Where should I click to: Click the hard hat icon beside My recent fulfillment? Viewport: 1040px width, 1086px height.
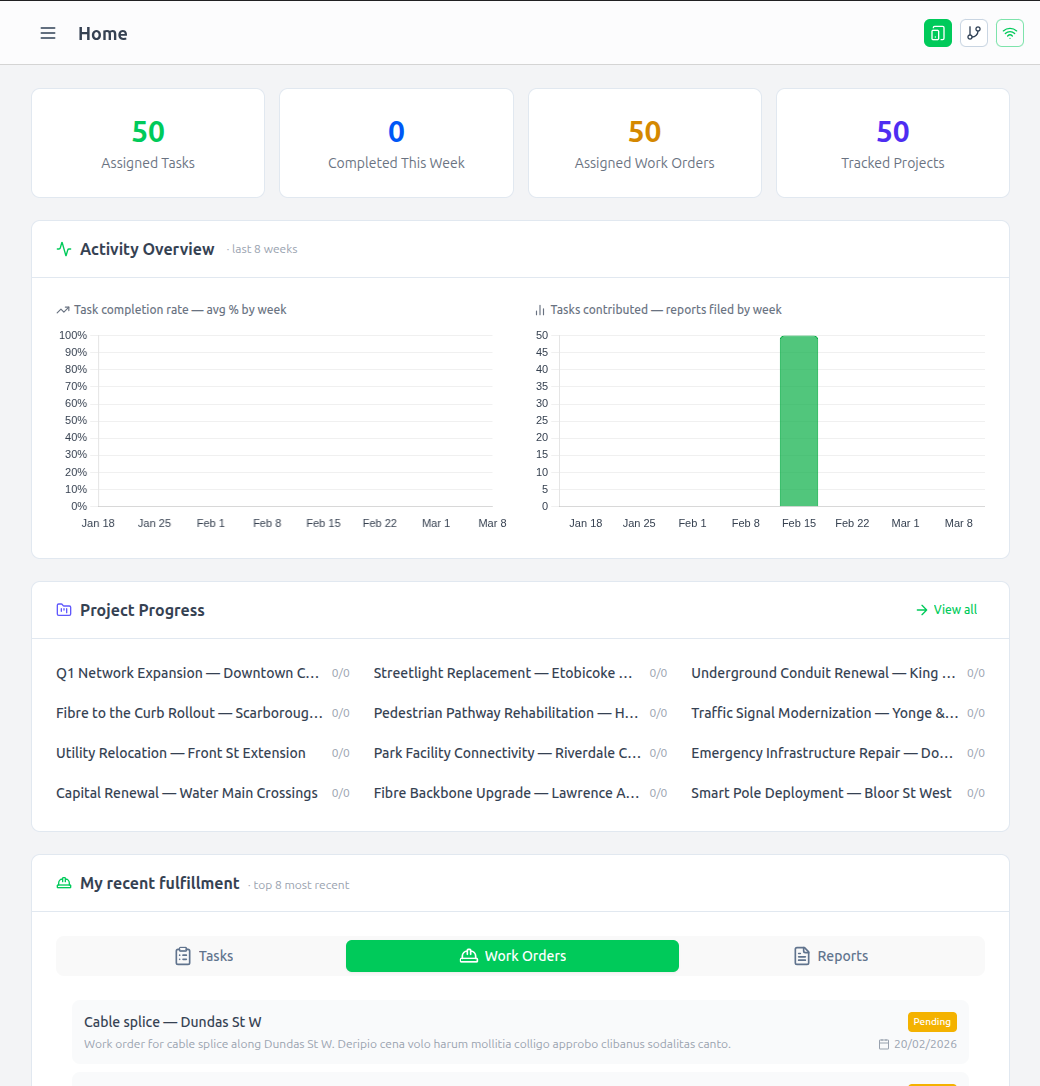click(x=64, y=883)
